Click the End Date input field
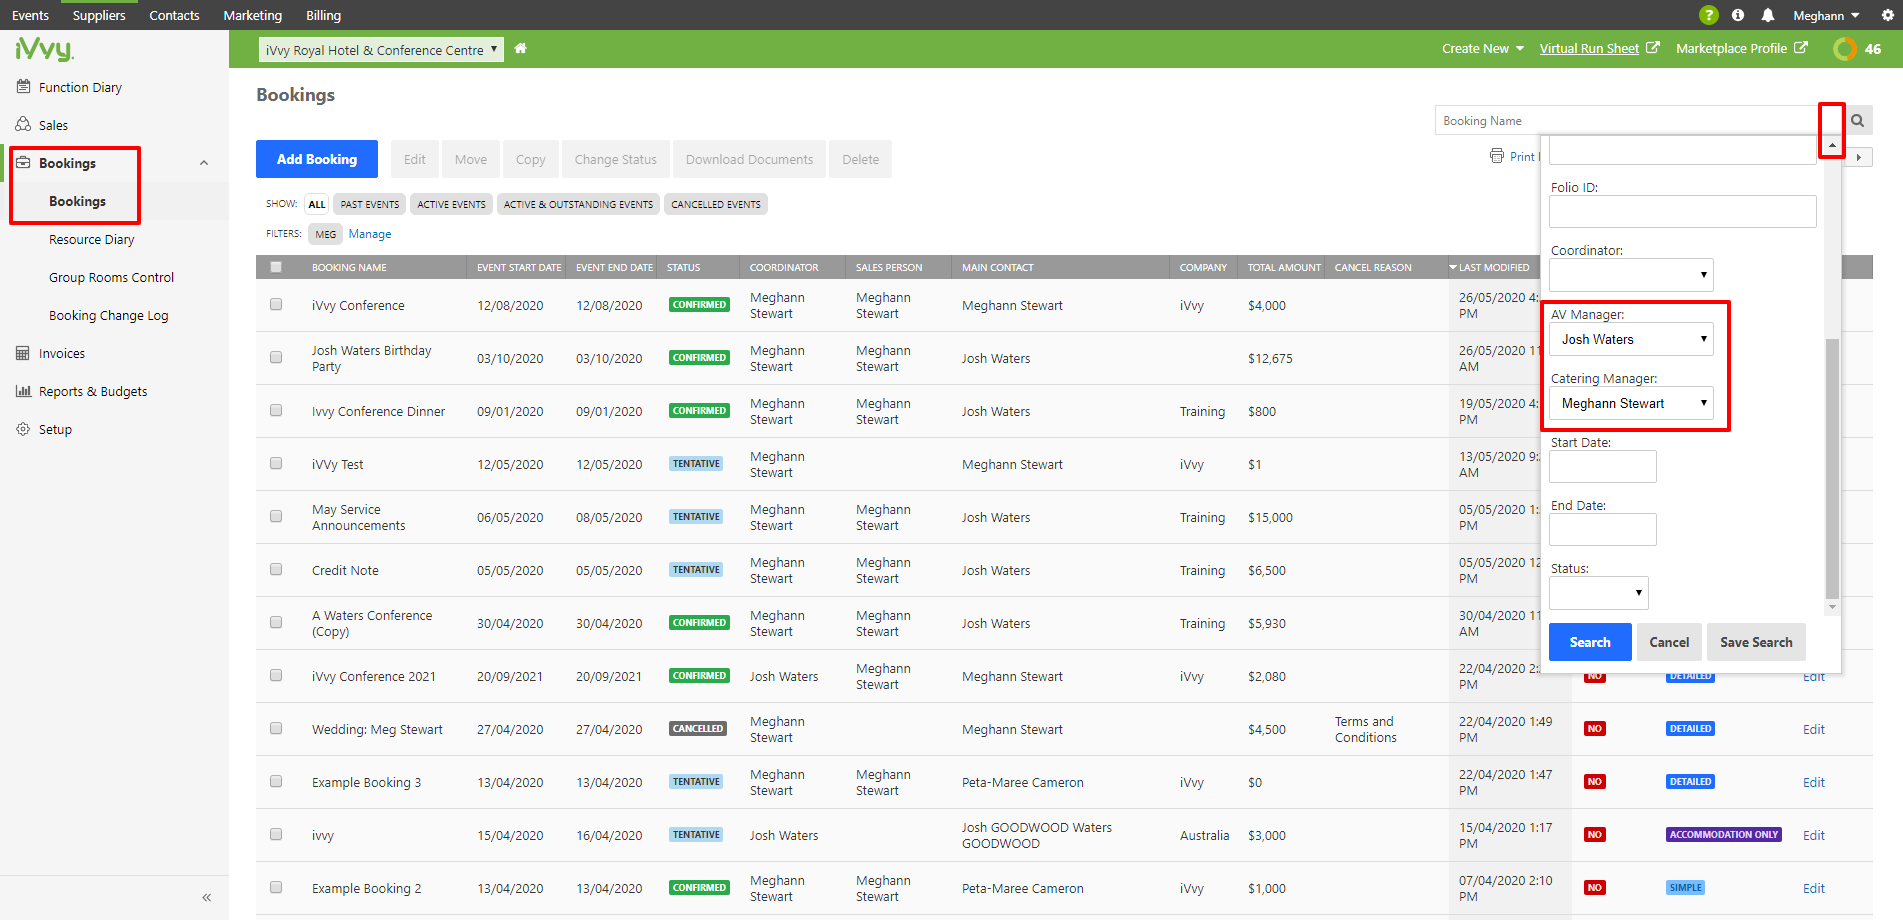1903x920 pixels. click(1603, 529)
